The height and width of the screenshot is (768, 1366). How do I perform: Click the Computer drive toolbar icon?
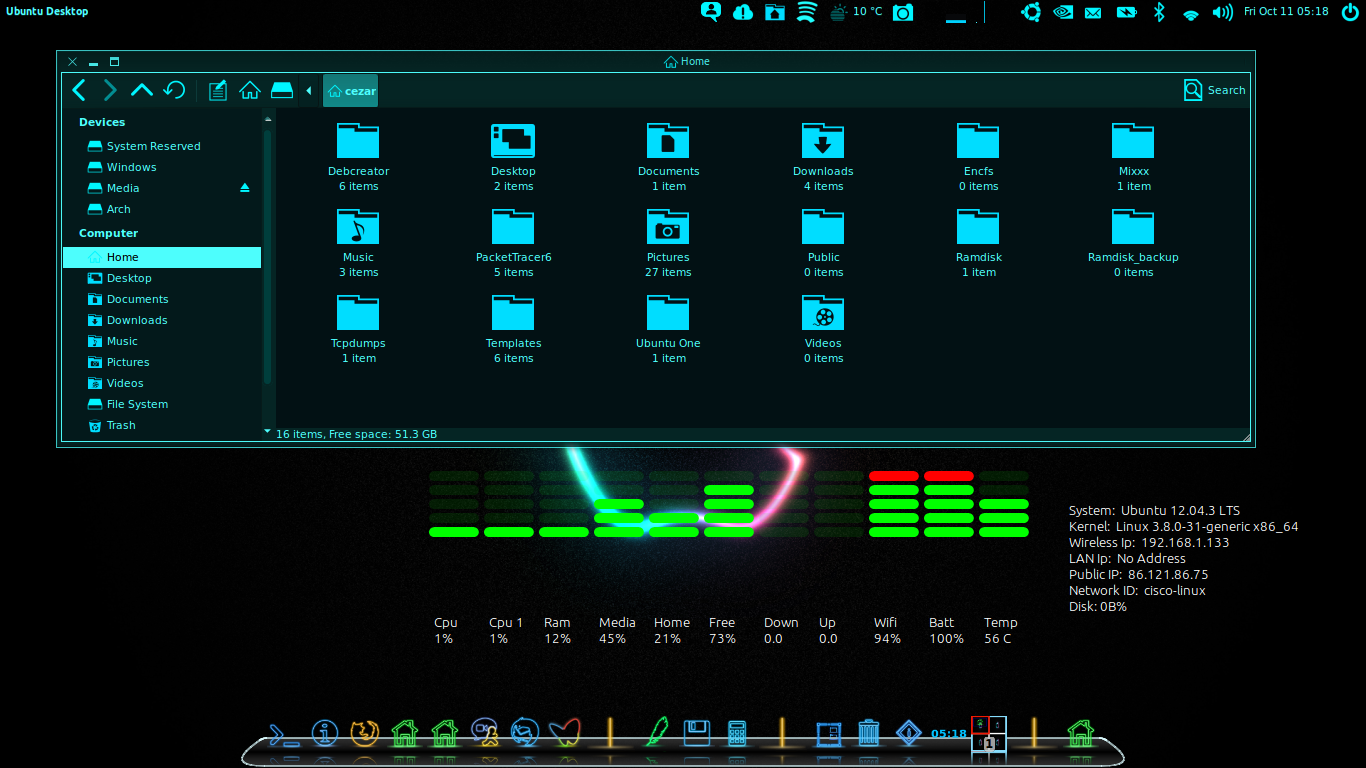282,90
